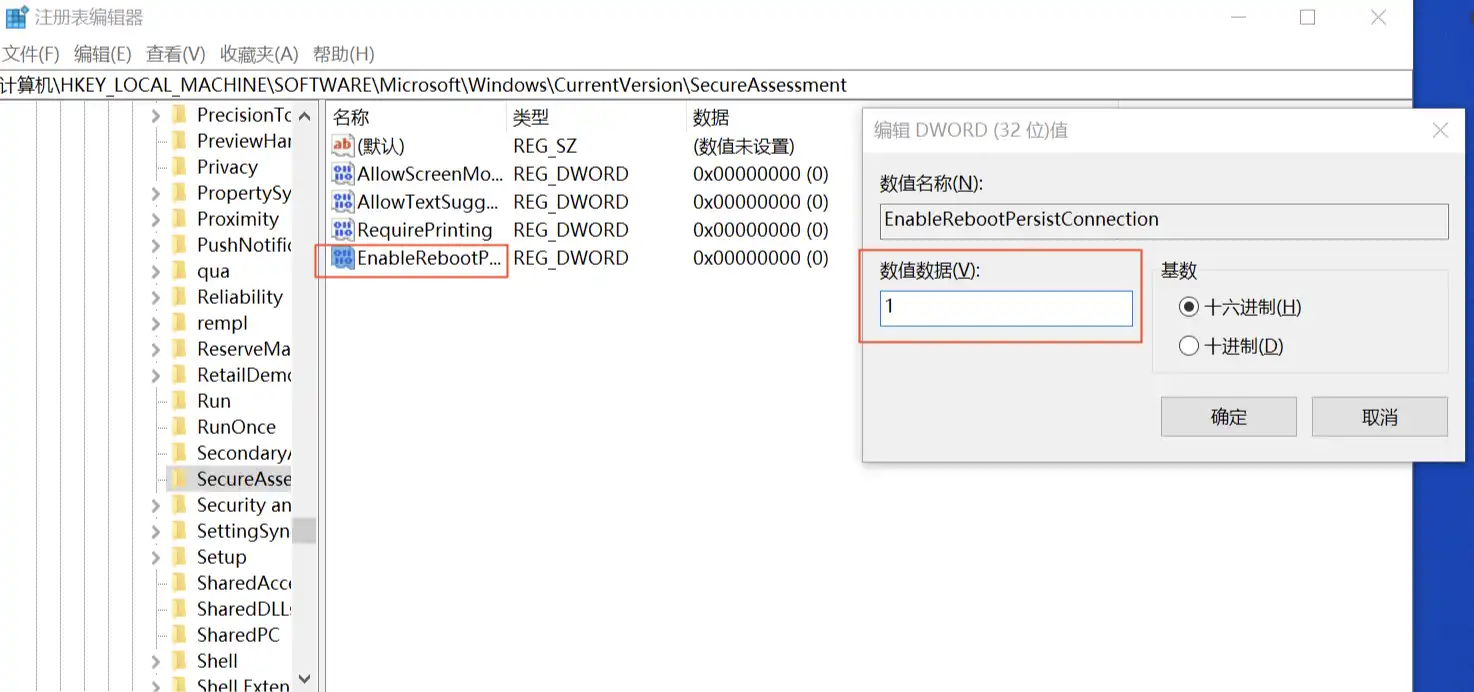This screenshot has height=692, width=1474.
Task: Click the tree scrollbar up arrow
Action: click(305, 116)
